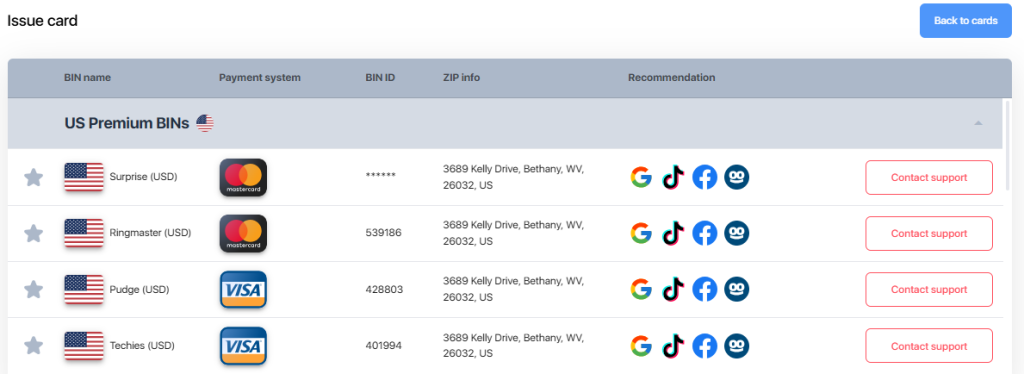The image size is (1024, 374).
Task: Click the Payment system column header
Action: [x=260, y=78]
